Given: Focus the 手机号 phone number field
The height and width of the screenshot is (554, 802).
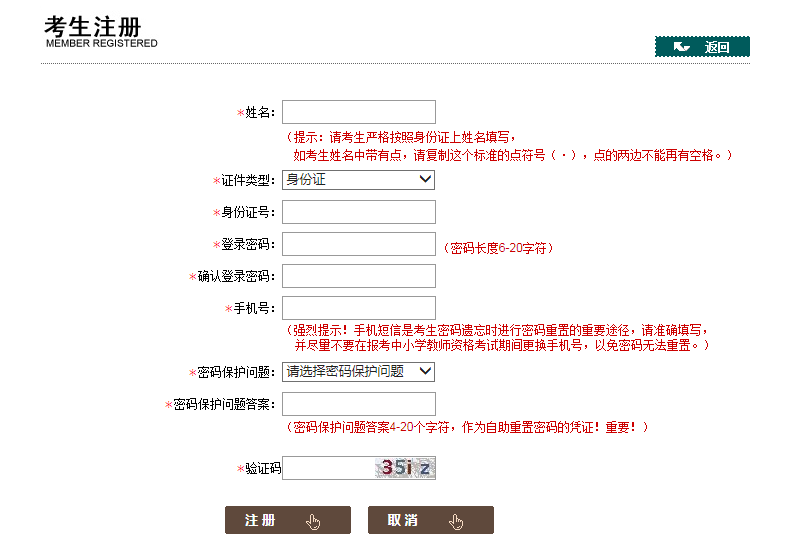Looking at the screenshot, I should pos(358,308).
